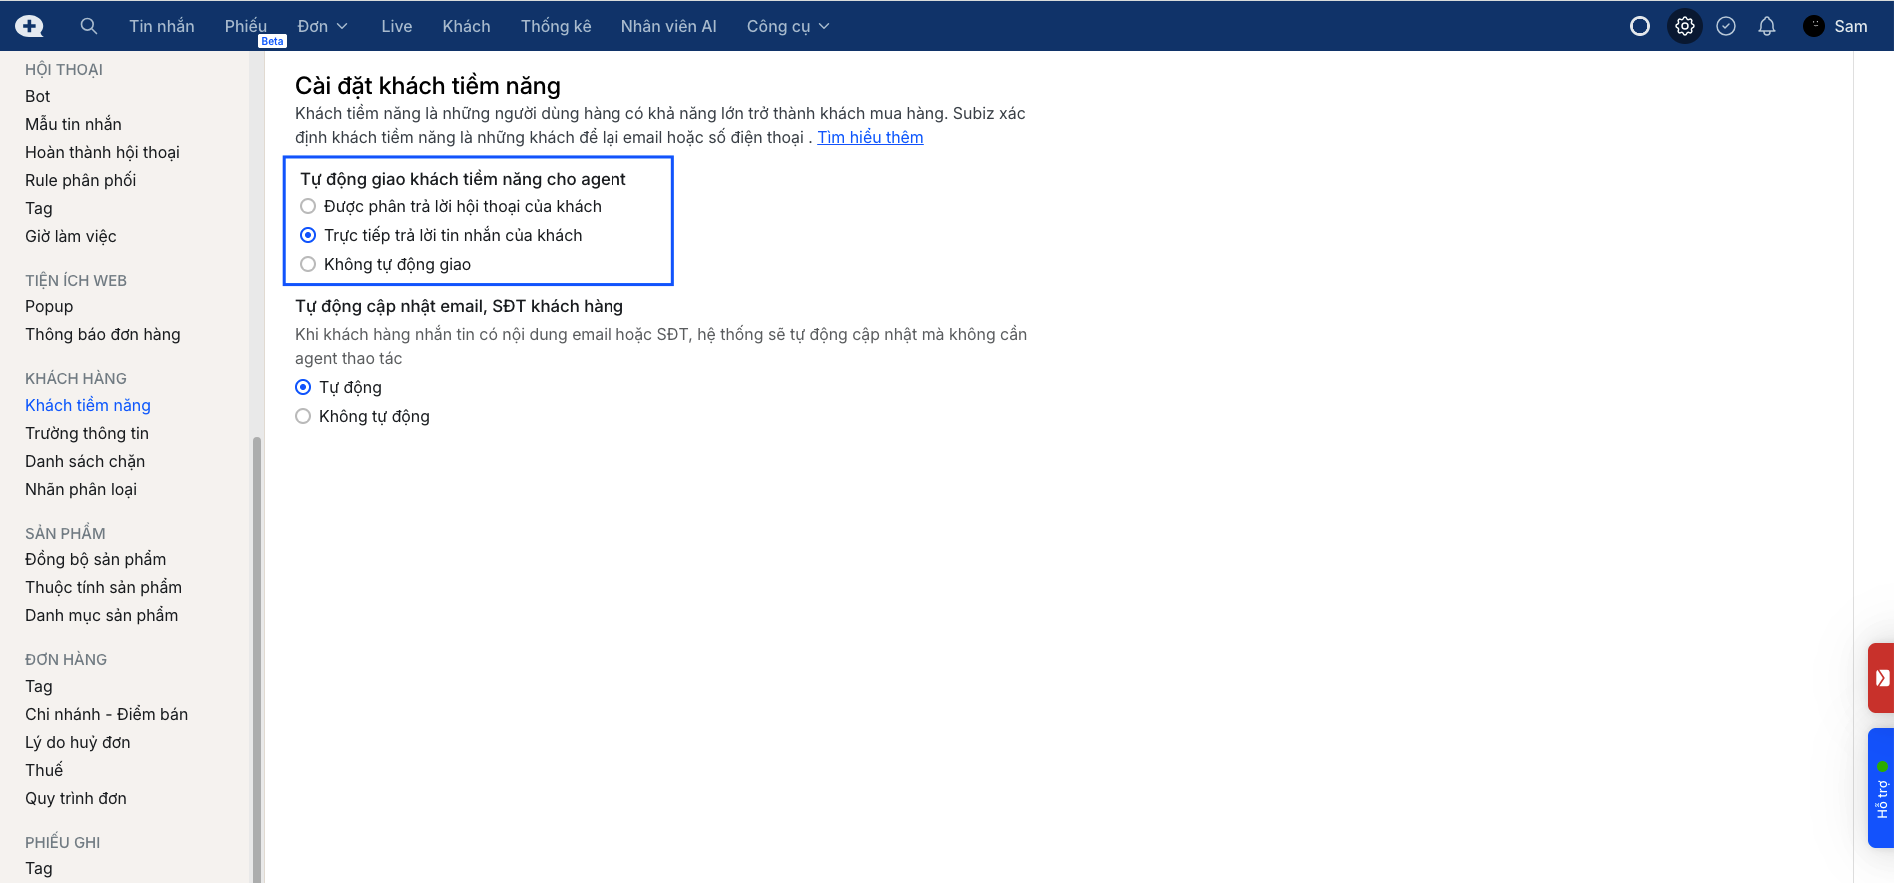Screen dimensions: 1894x883
Task: Click the Subiz logo icon
Action: pos(29,26)
